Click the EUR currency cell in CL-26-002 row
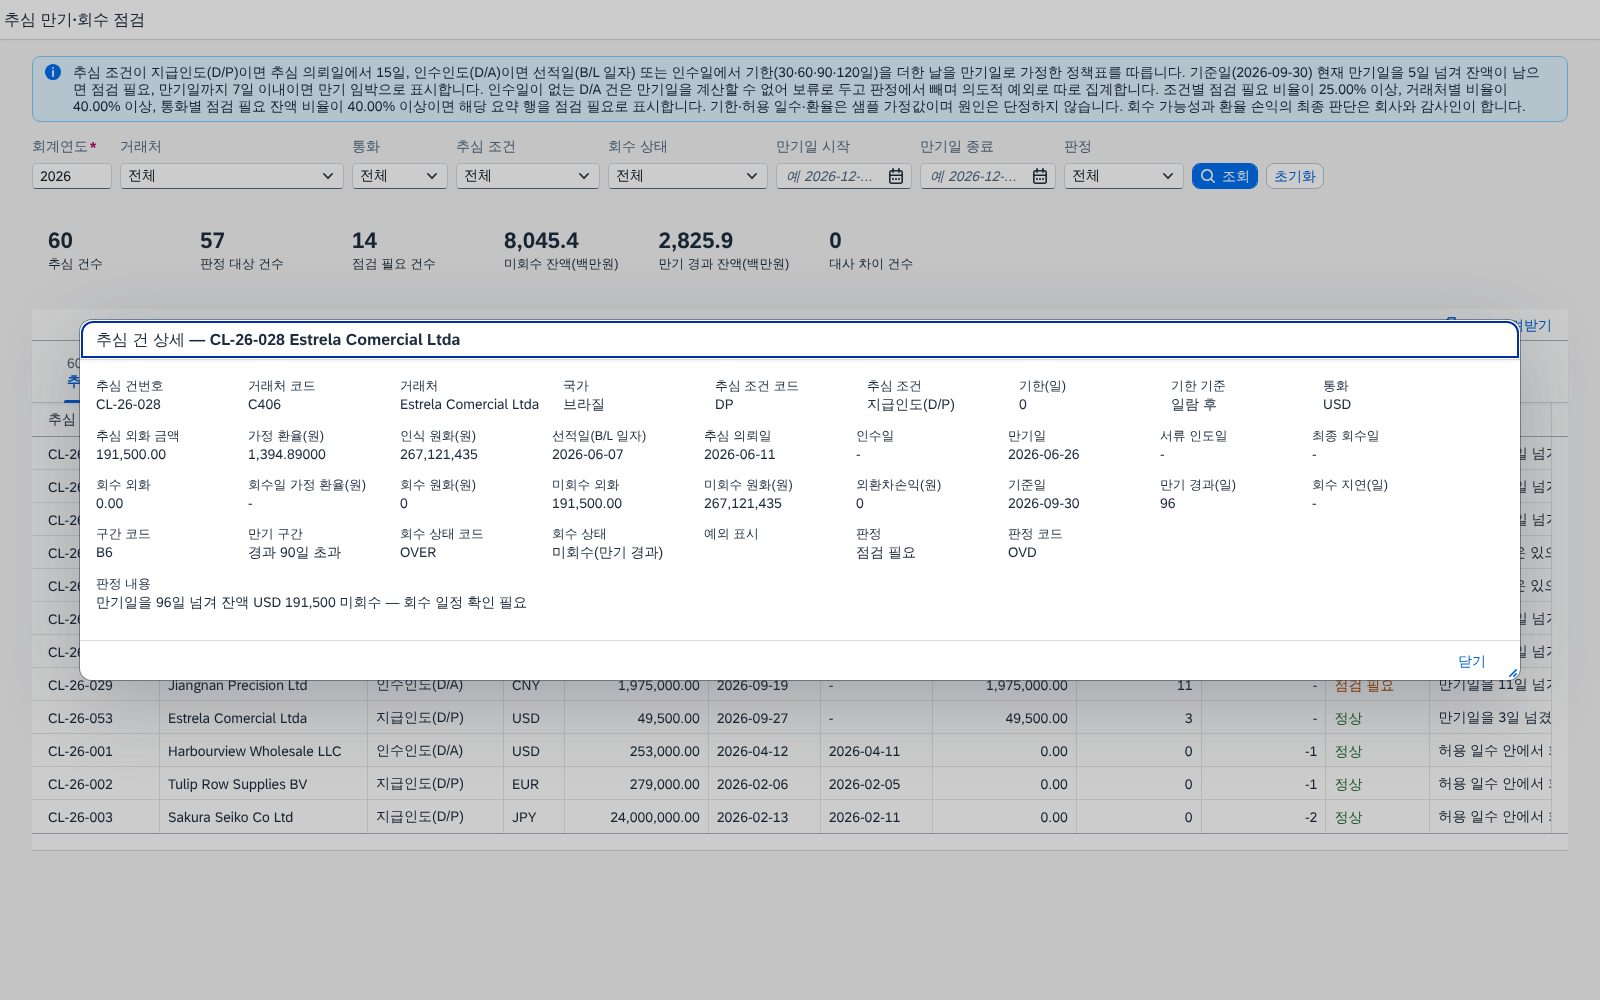The width and height of the screenshot is (1600, 1000). pos(534,784)
